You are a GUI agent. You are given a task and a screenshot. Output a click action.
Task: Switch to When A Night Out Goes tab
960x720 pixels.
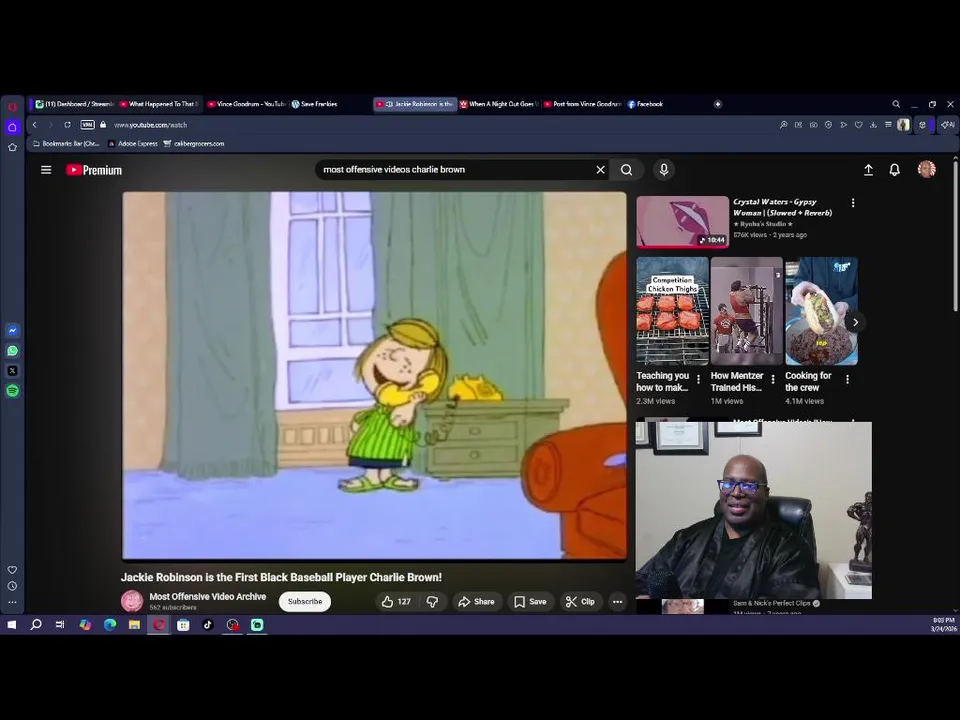(499, 104)
